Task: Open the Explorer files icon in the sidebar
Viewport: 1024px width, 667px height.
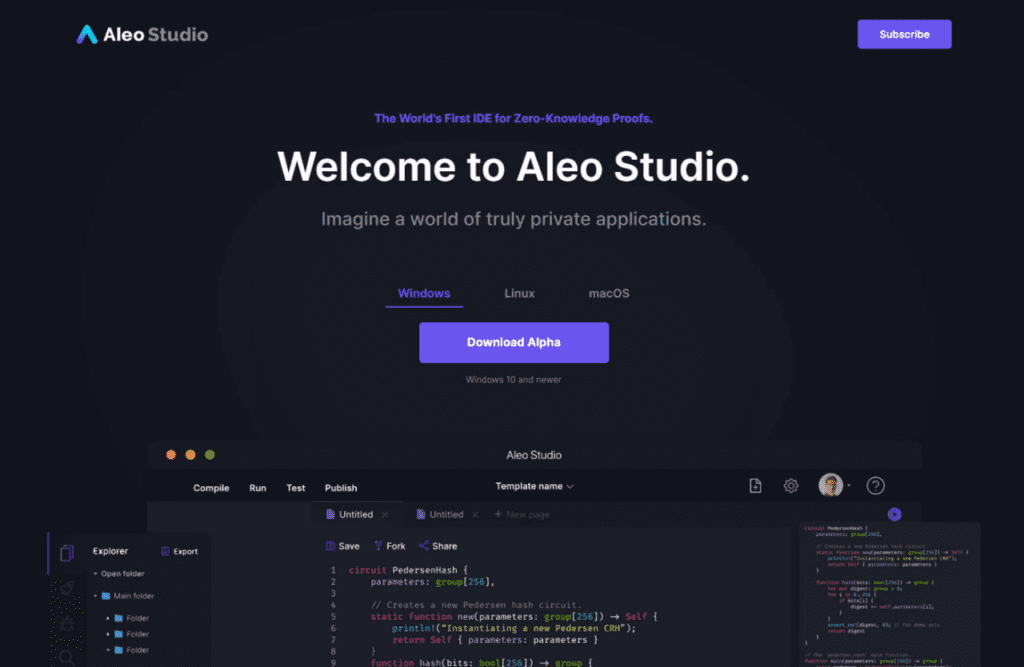Action: (x=67, y=552)
